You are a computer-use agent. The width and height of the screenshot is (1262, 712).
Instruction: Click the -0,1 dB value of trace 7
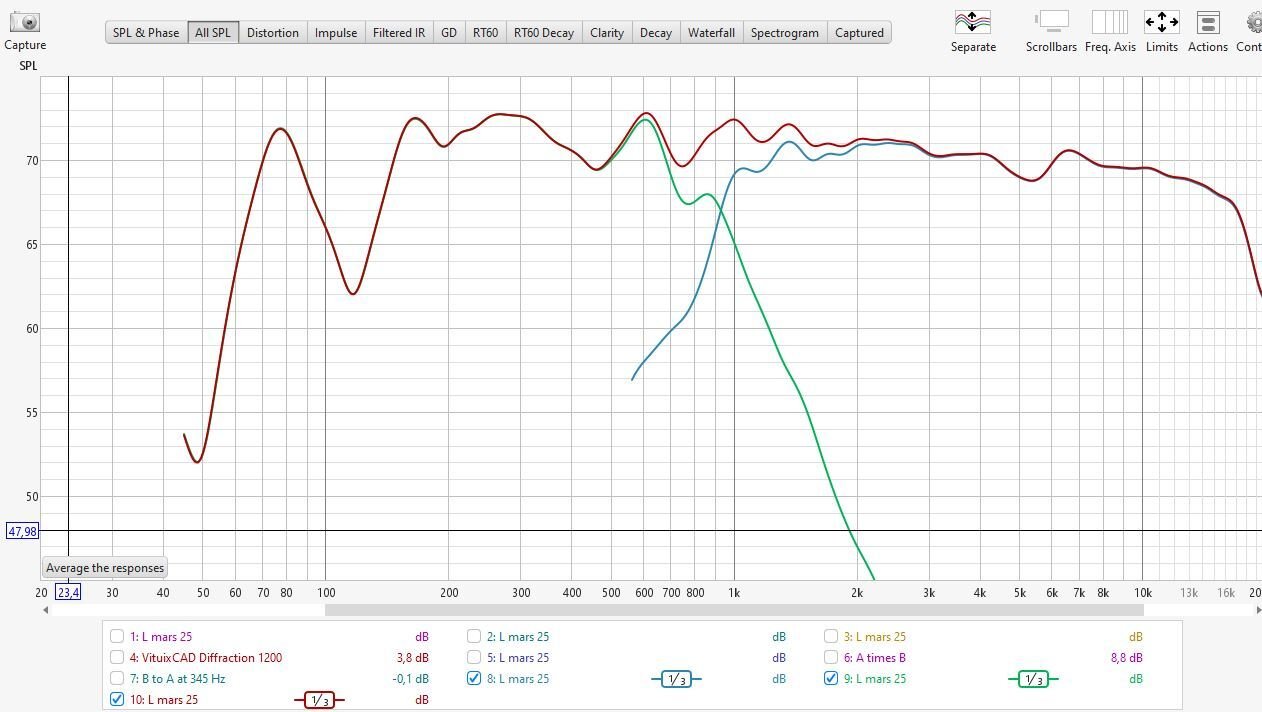coord(410,678)
